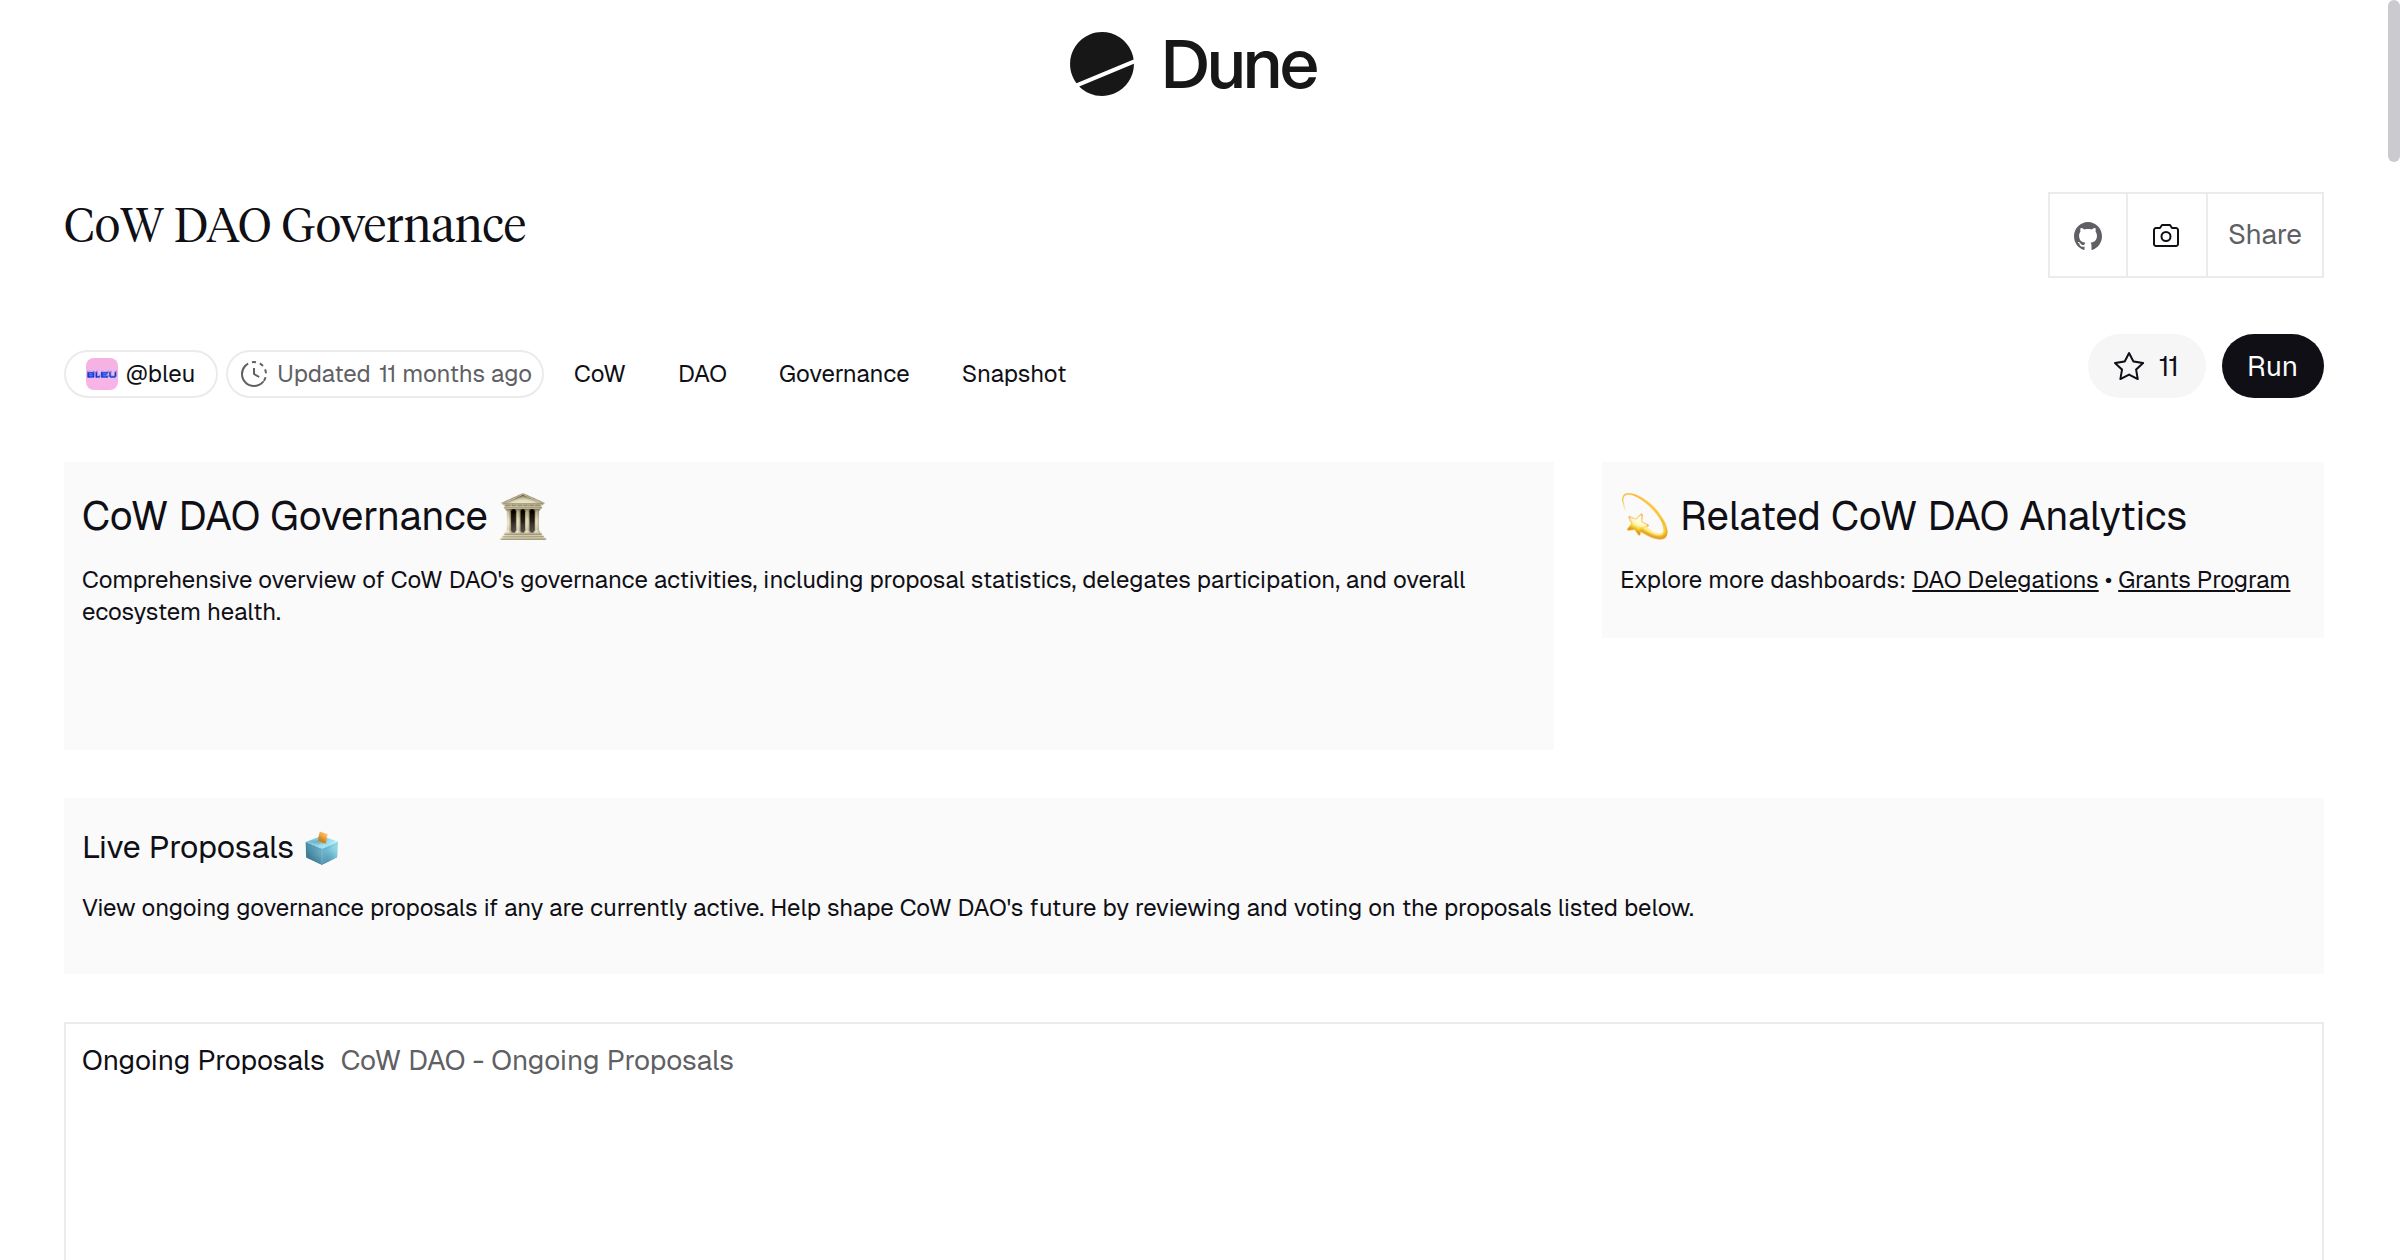The image size is (2400, 1260).
Task: Open the Grants Program dashboard link
Action: (2203, 580)
